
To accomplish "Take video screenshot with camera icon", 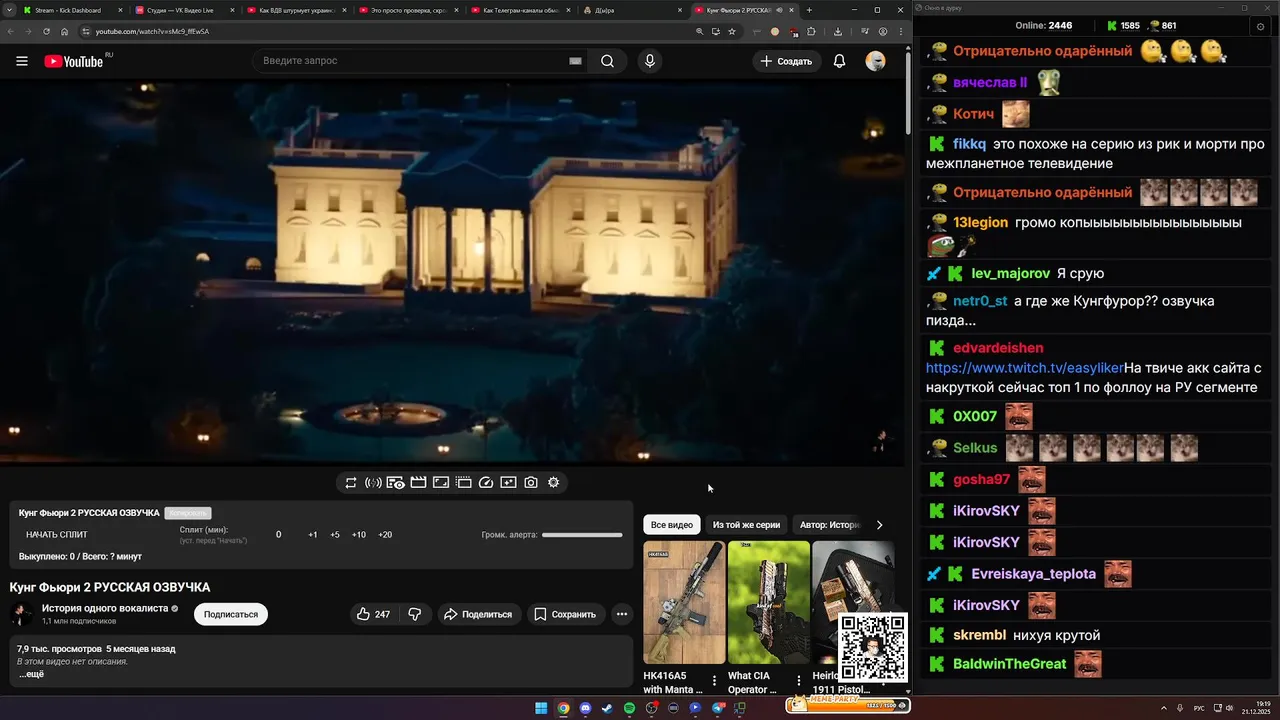I will (x=531, y=482).
